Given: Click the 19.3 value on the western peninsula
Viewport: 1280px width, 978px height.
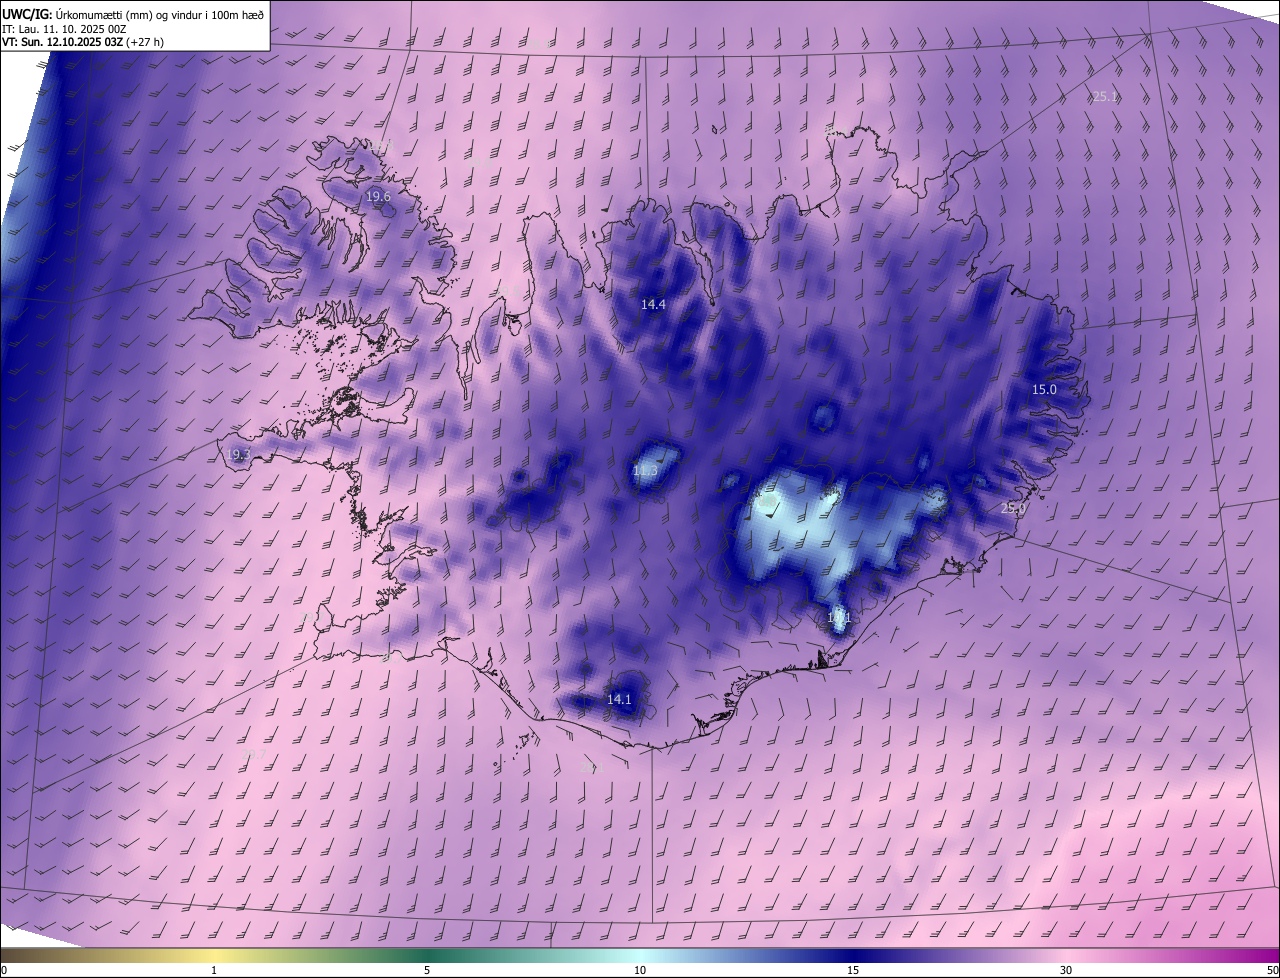Looking at the screenshot, I should 238,454.
